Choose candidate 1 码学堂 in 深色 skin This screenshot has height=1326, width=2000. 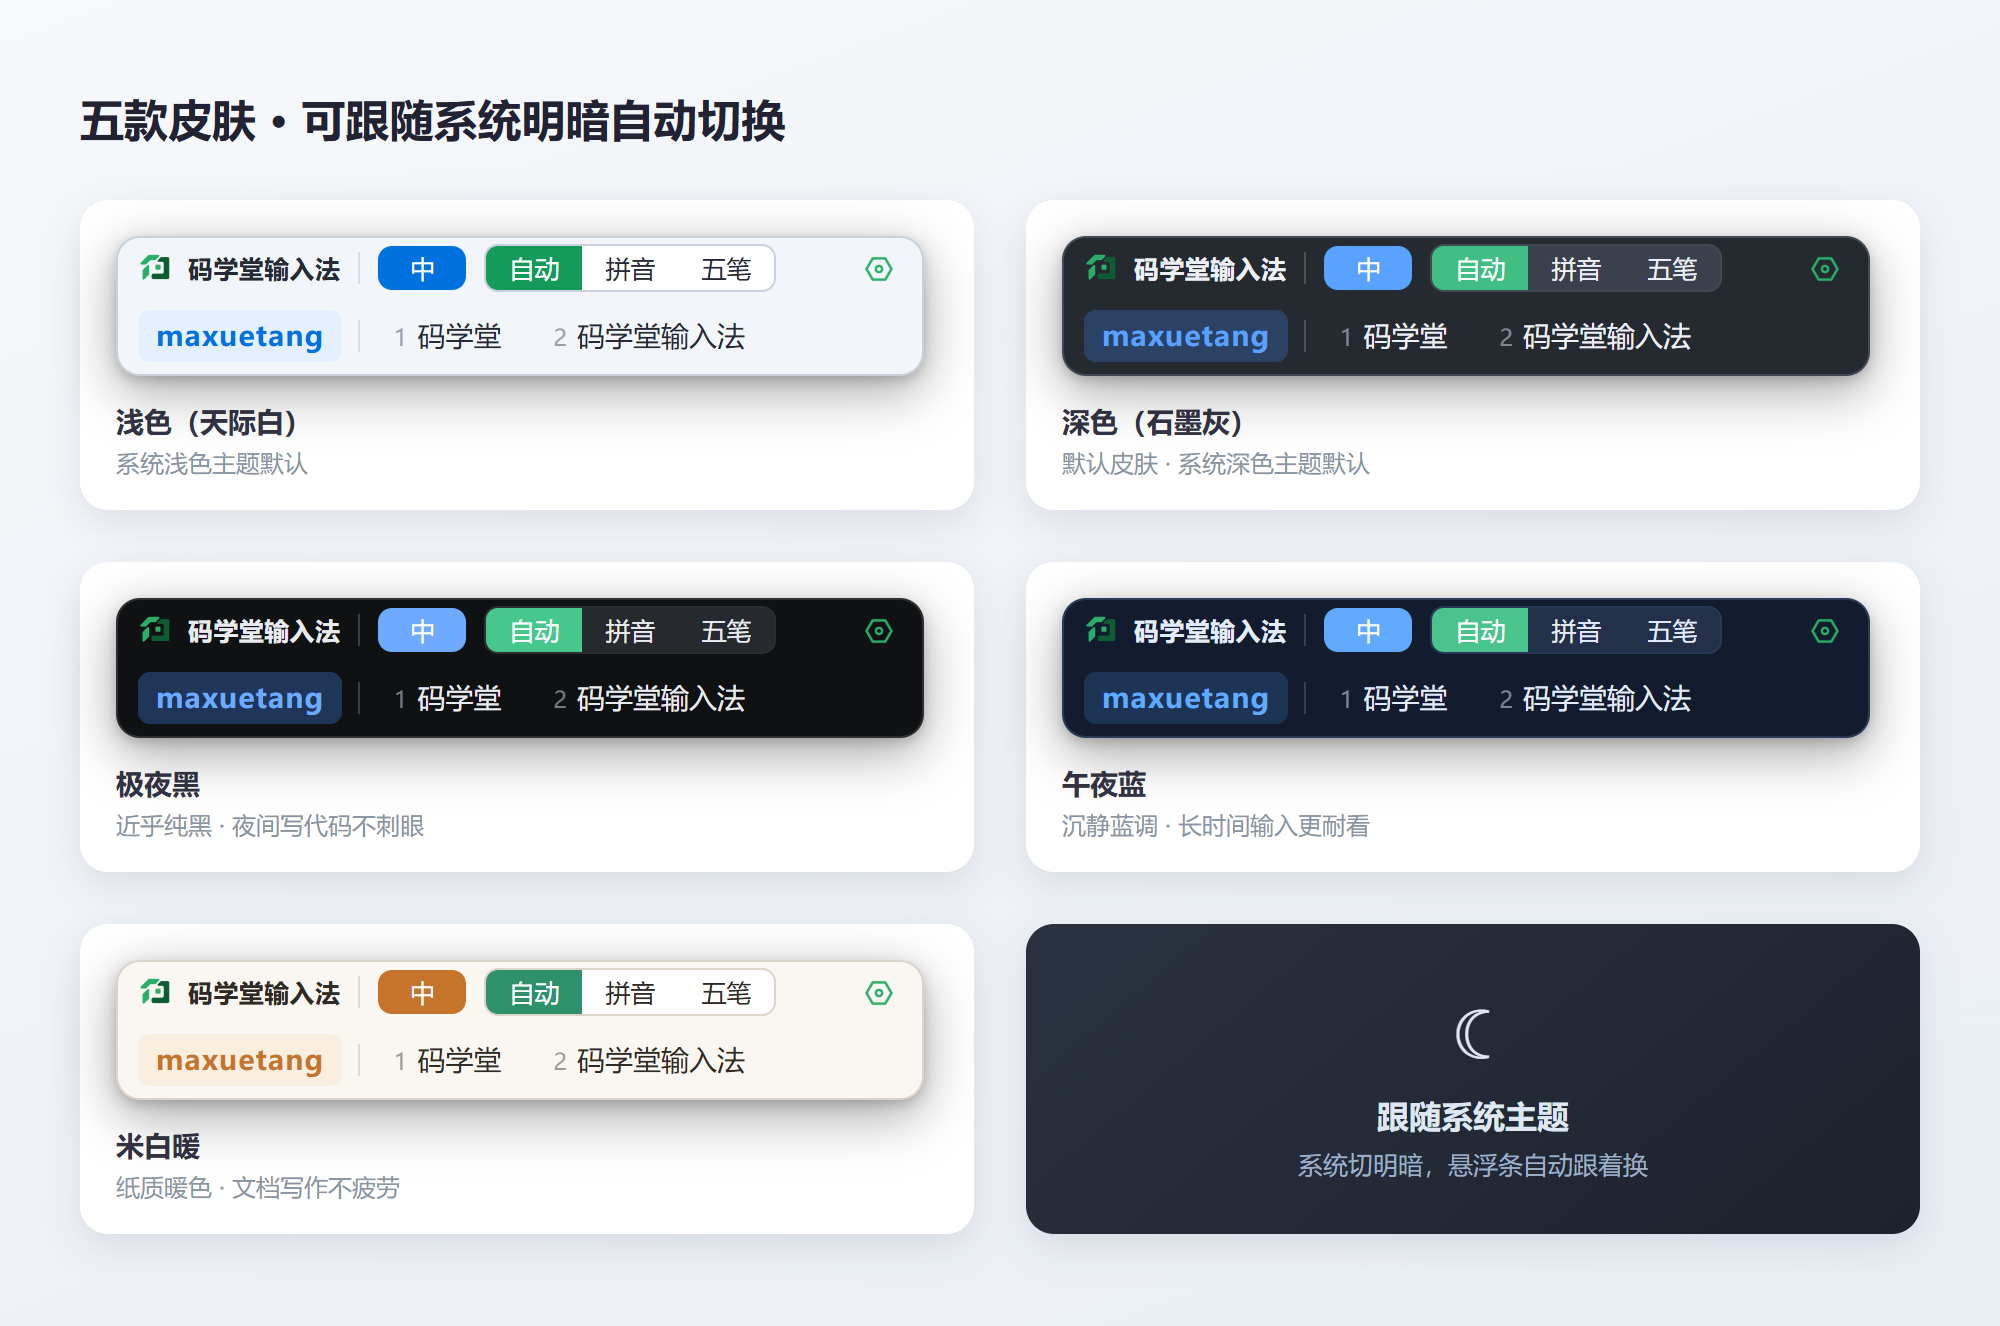coord(1394,337)
